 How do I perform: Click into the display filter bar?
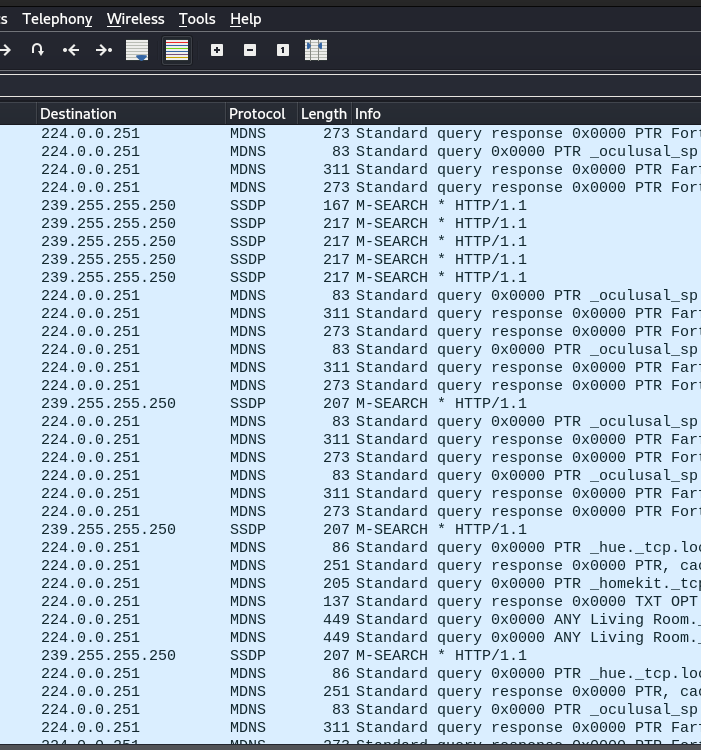point(350,86)
